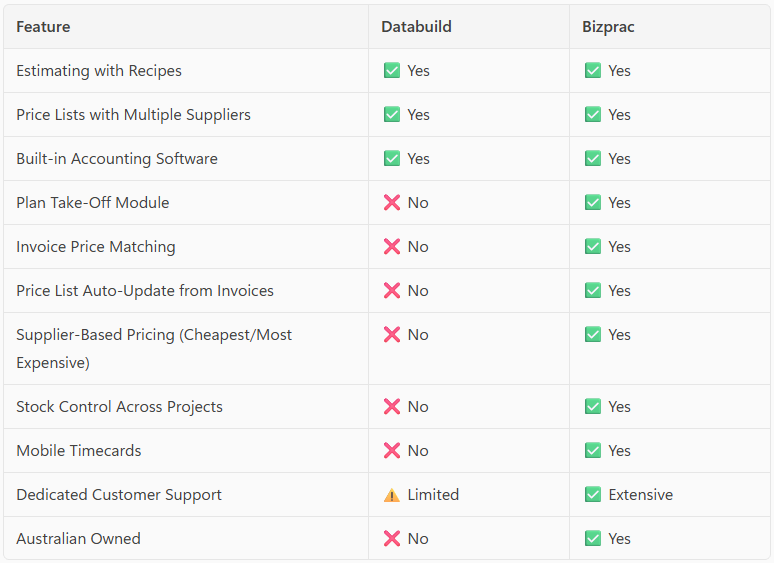Click Databuild check for Built-in Accounting Software
The width and height of the screenshot is (774, 563).
coord(392,158)
